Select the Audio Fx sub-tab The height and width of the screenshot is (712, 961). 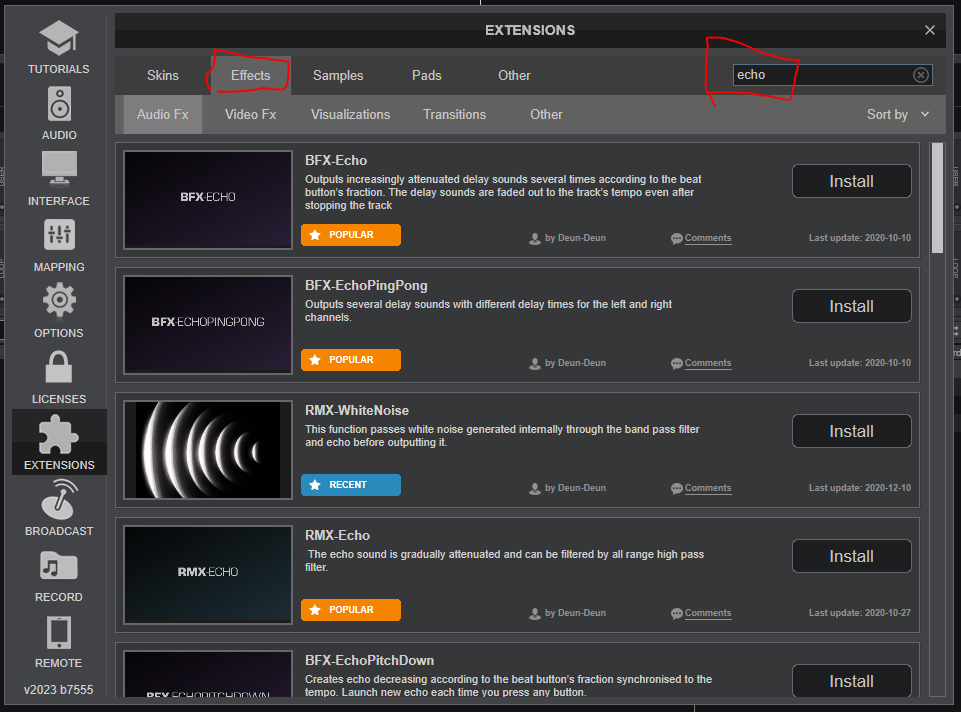click(162, 115)
